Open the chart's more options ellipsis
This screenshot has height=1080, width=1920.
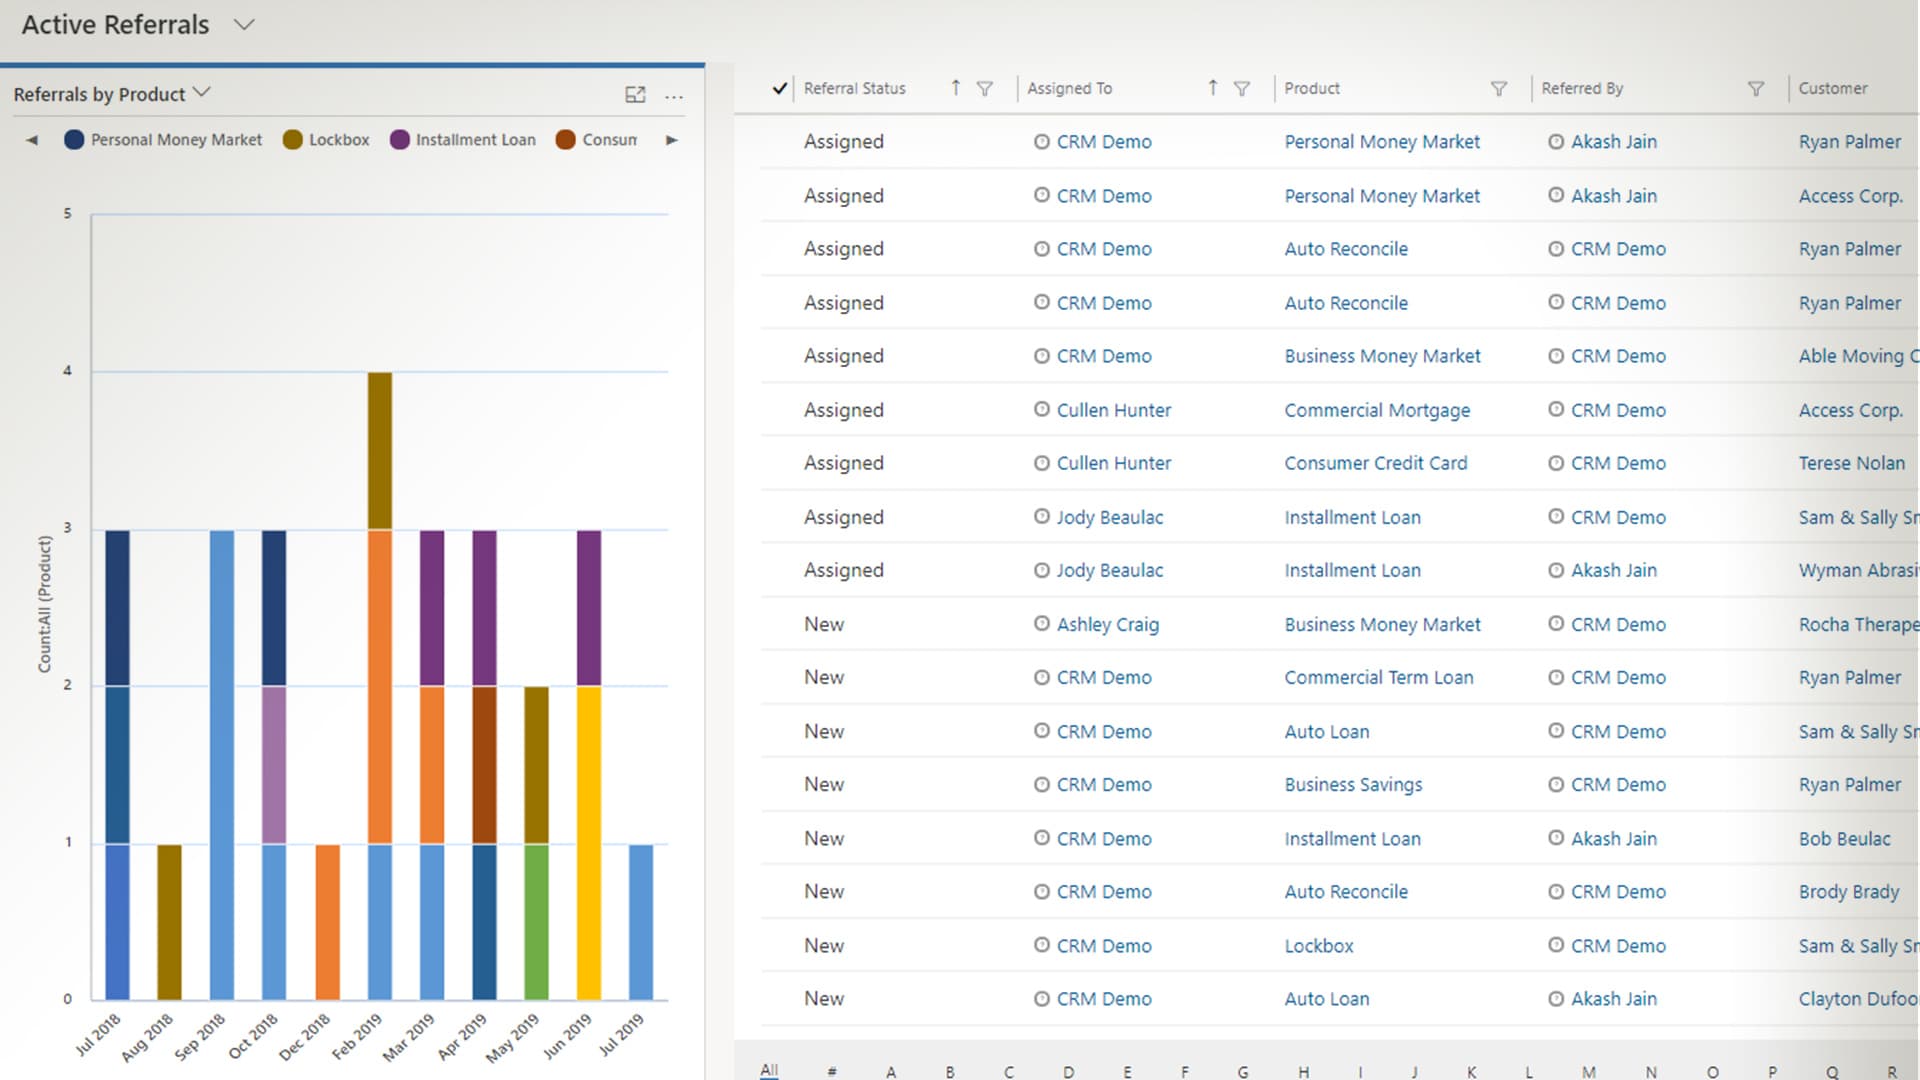pos(674,97)
